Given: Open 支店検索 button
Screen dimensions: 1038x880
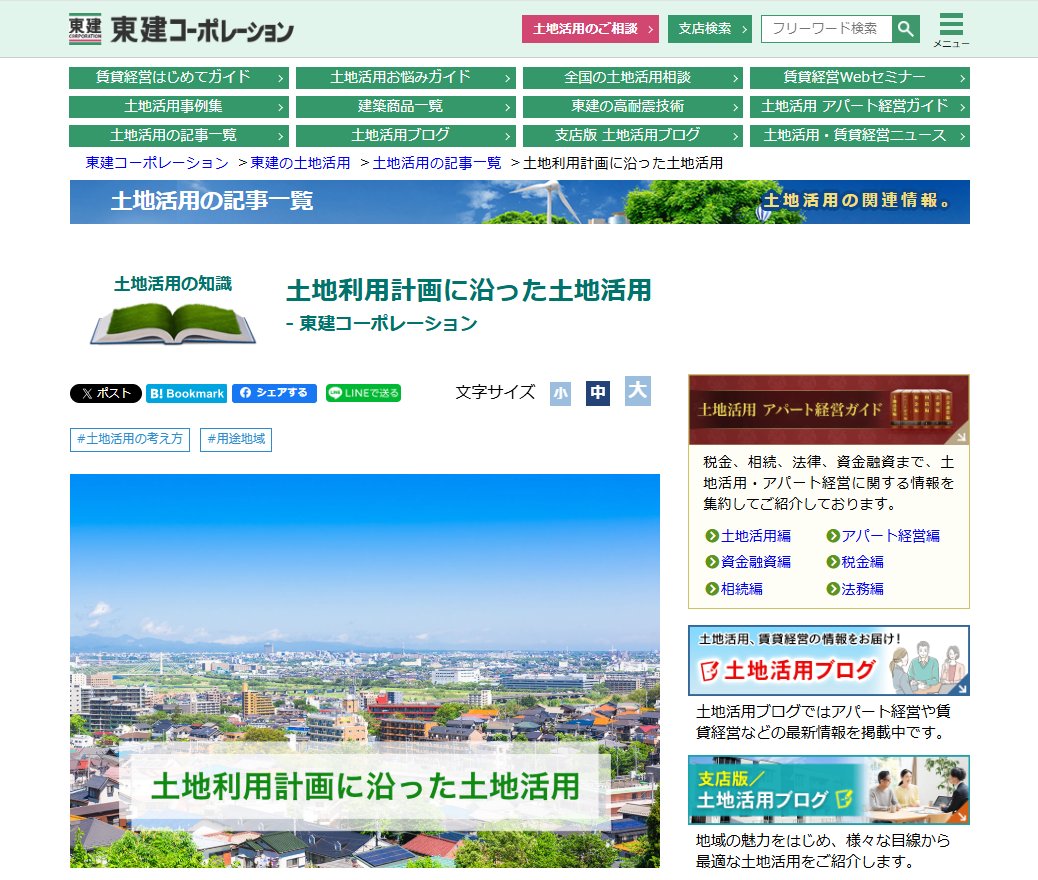Looking at the screenshot, I should click(710, 29).
